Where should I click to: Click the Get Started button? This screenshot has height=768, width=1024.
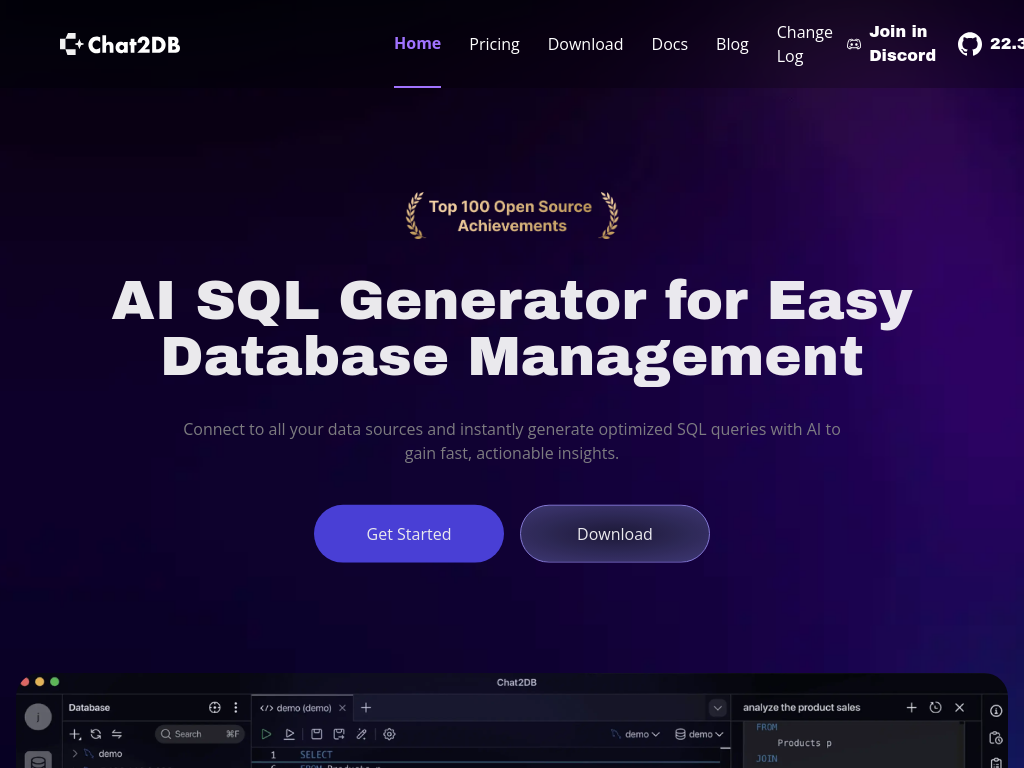tap(408, 534)
